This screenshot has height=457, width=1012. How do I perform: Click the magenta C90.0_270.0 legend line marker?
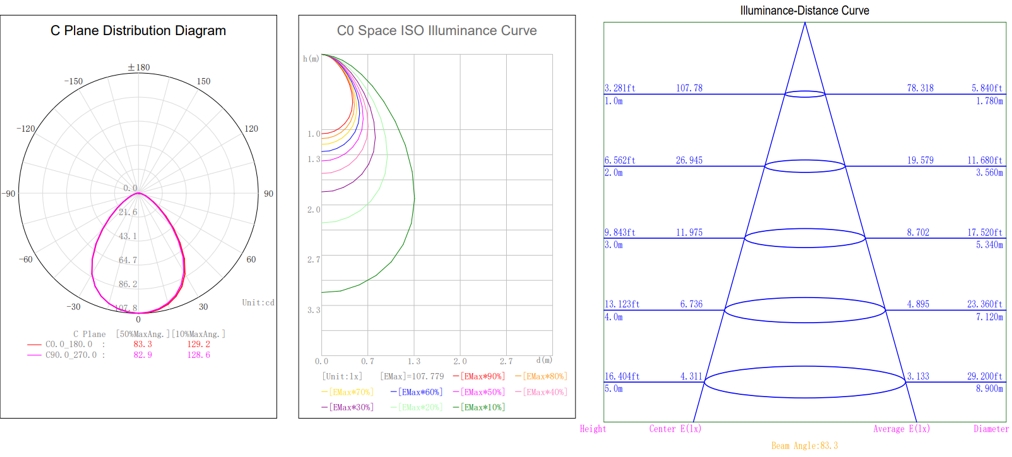[35, 355]
